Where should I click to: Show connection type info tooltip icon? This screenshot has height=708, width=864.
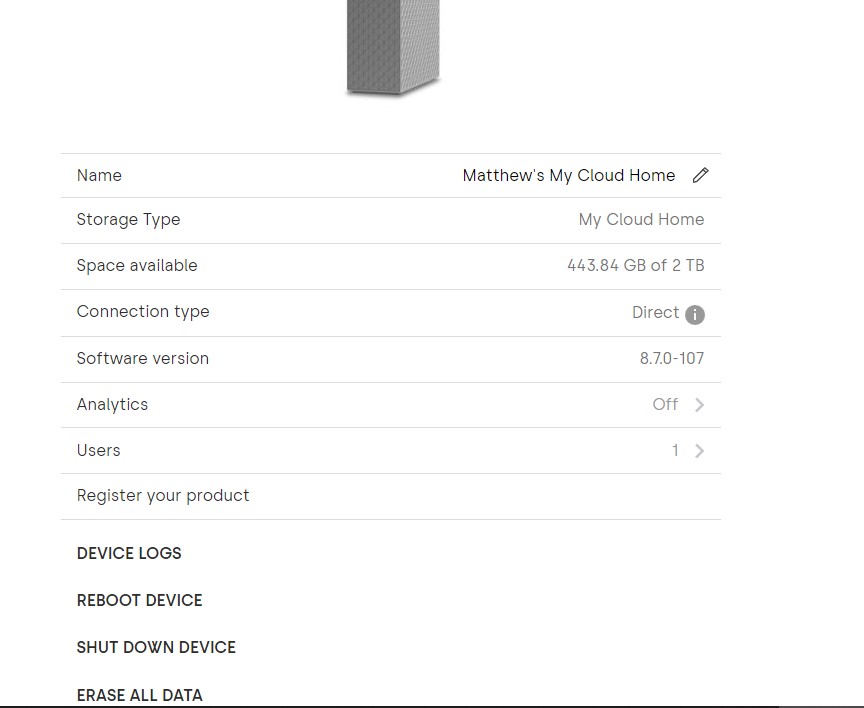point(695,314)
